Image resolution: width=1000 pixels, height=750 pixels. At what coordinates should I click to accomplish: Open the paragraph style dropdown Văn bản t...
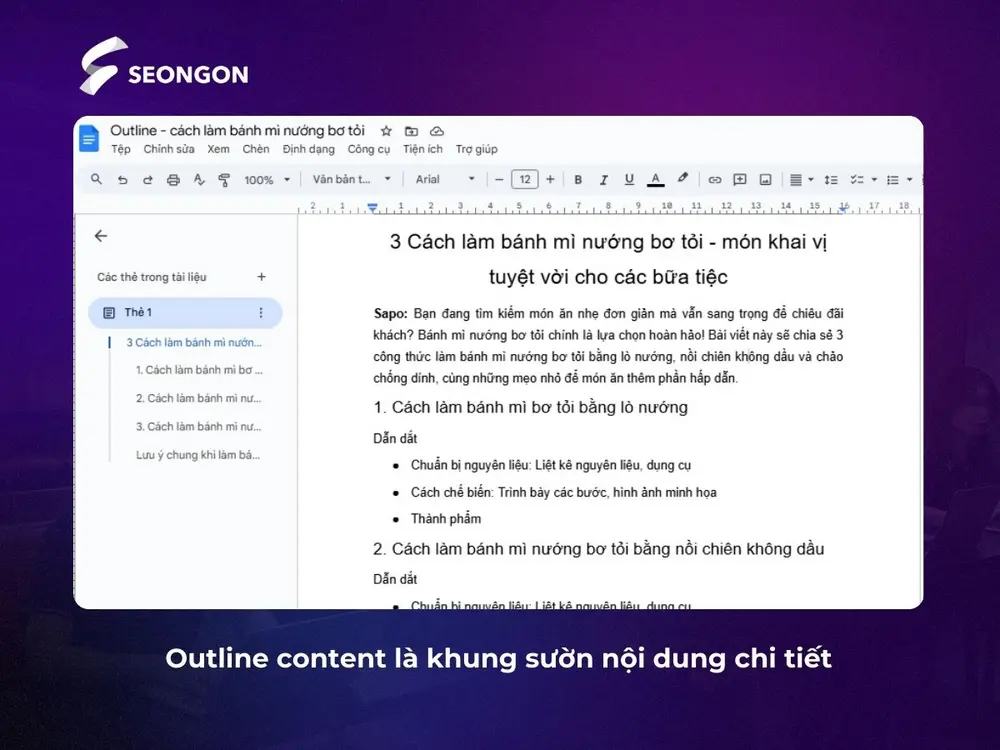pyautogui.click(x=351, y=179)
